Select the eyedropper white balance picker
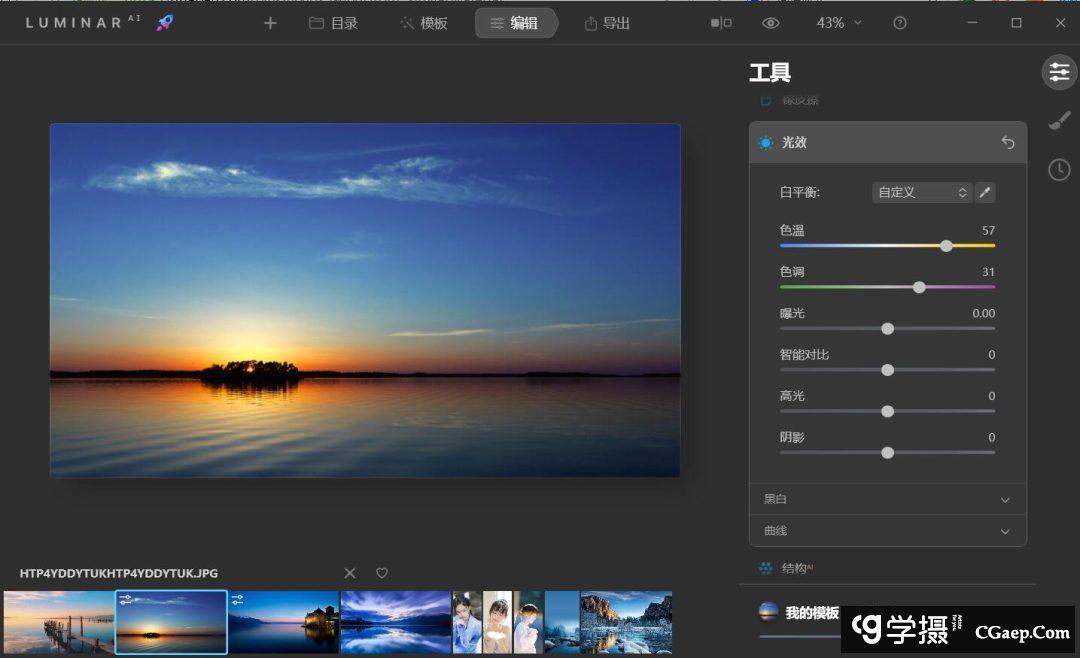This screenshot has width=1080, height=658. pos(985,192)
